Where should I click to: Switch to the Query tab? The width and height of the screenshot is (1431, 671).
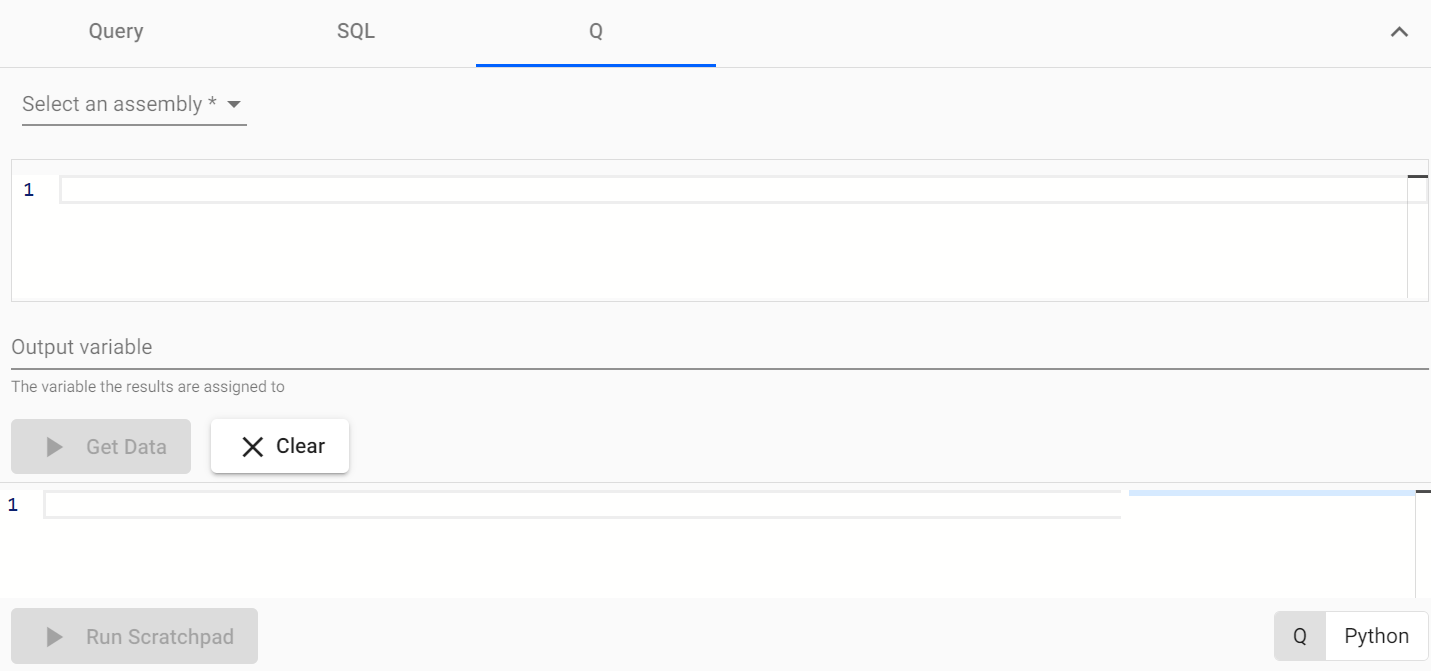[x=116, y=32]
